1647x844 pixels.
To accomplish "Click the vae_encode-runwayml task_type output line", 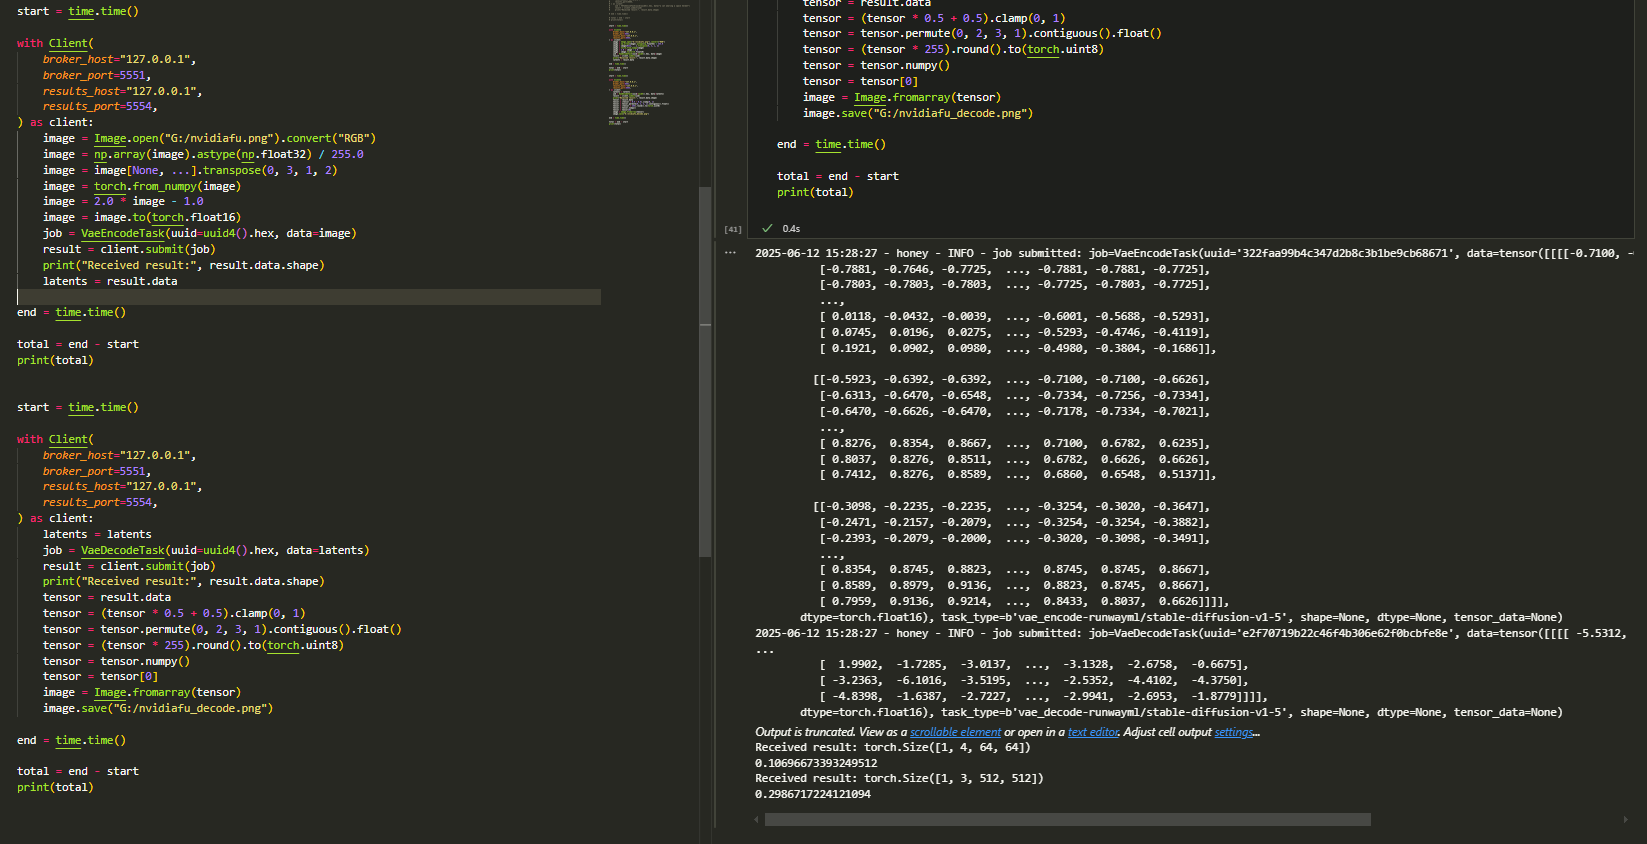I will click(x=1181, y=617).
